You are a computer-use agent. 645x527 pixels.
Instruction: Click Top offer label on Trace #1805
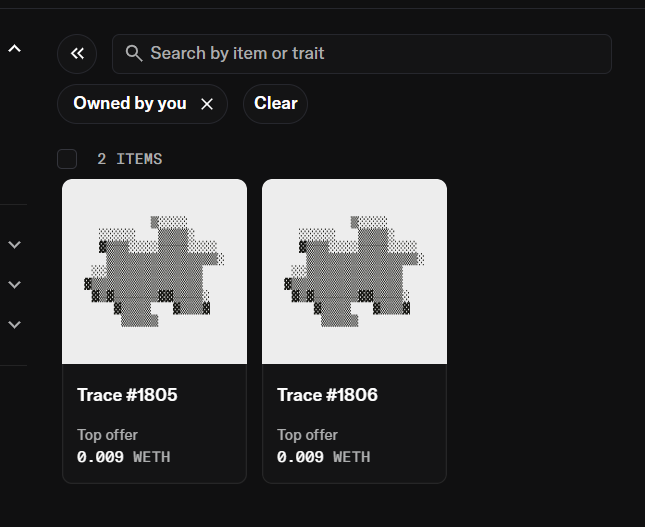pyautogui.click(x=107, y=435)
